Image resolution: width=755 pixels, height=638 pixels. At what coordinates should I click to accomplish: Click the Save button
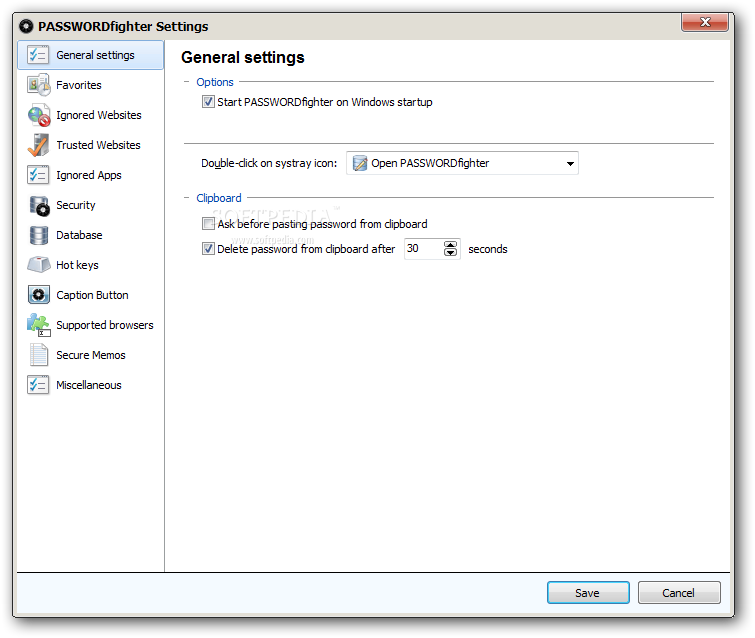(588, 593)
